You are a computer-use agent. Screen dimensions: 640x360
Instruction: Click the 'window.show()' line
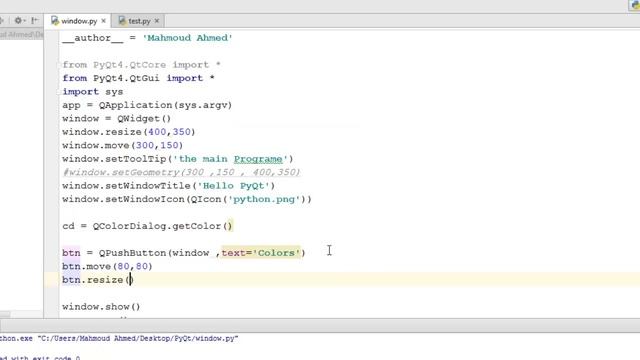[101, 307]
